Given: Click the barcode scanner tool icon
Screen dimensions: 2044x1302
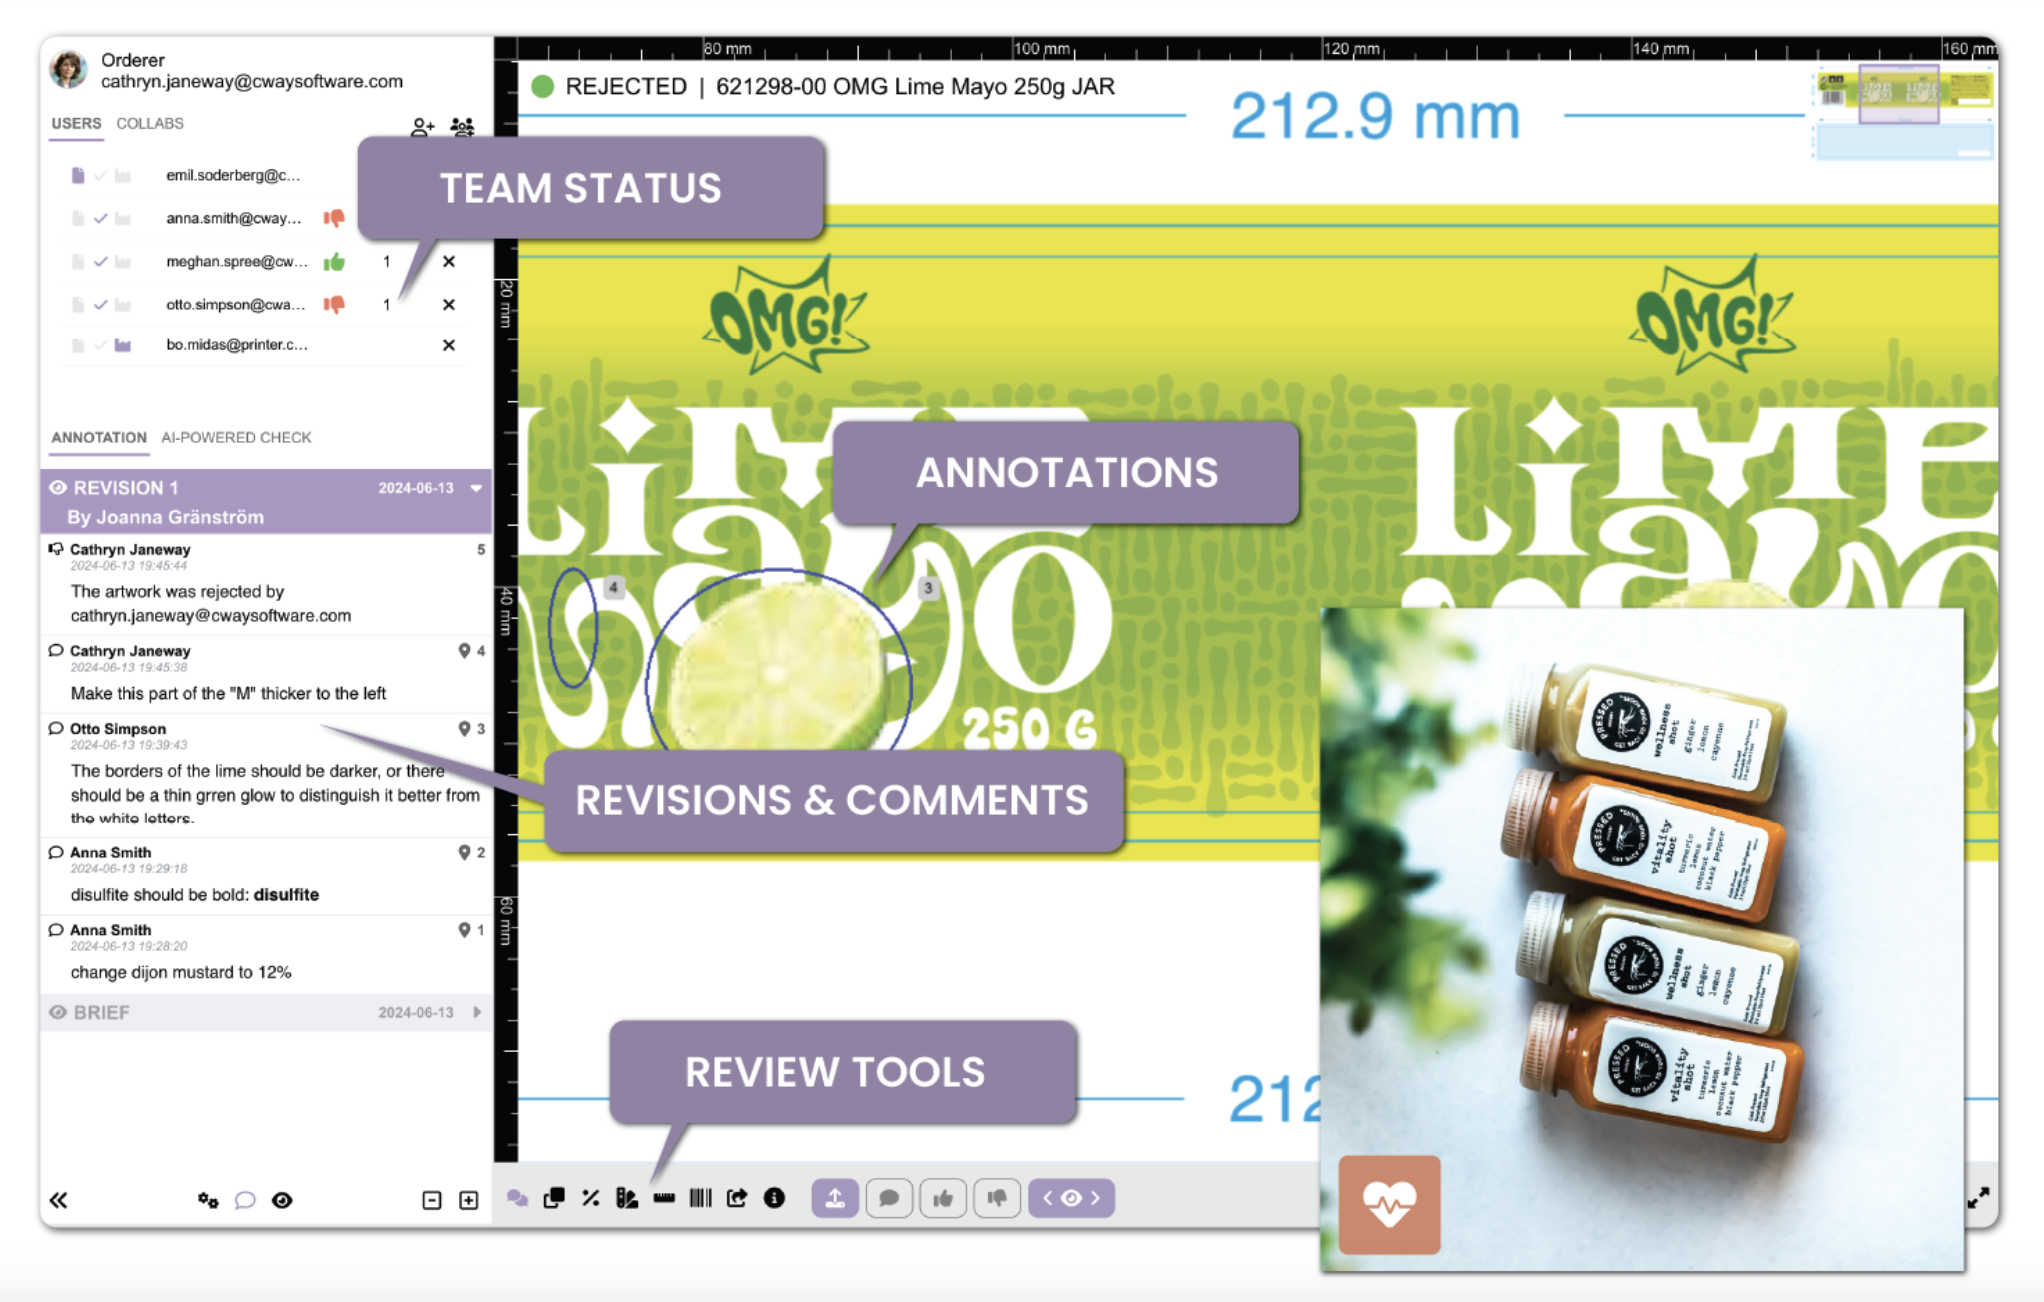Looking at the screenshot, I should pyautogui.click(x=700, y=1198).
